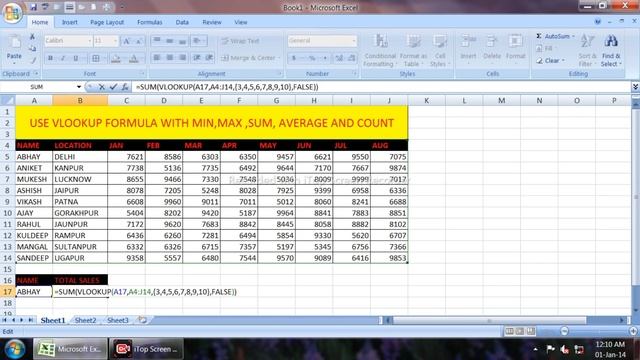Click the Percent Style icon
Viewport: 640px width, 360px height.
[312, 58]
